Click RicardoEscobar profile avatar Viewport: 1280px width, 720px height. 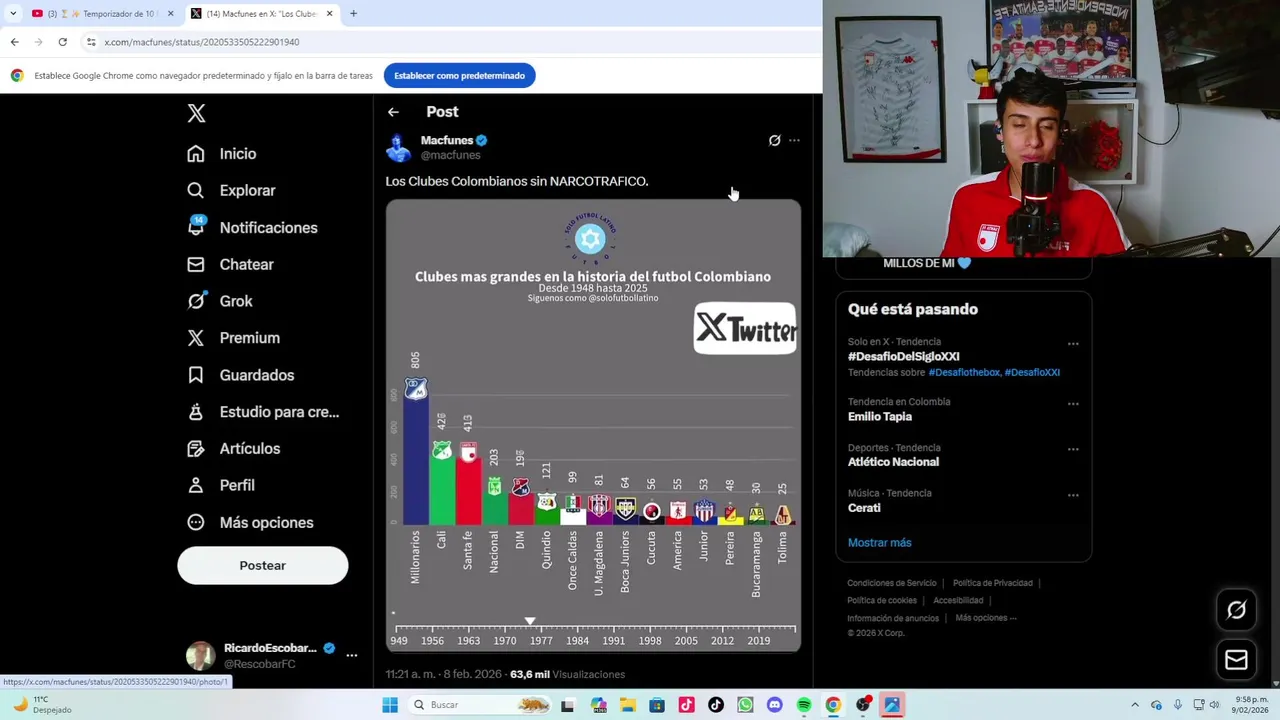(201, 656)
